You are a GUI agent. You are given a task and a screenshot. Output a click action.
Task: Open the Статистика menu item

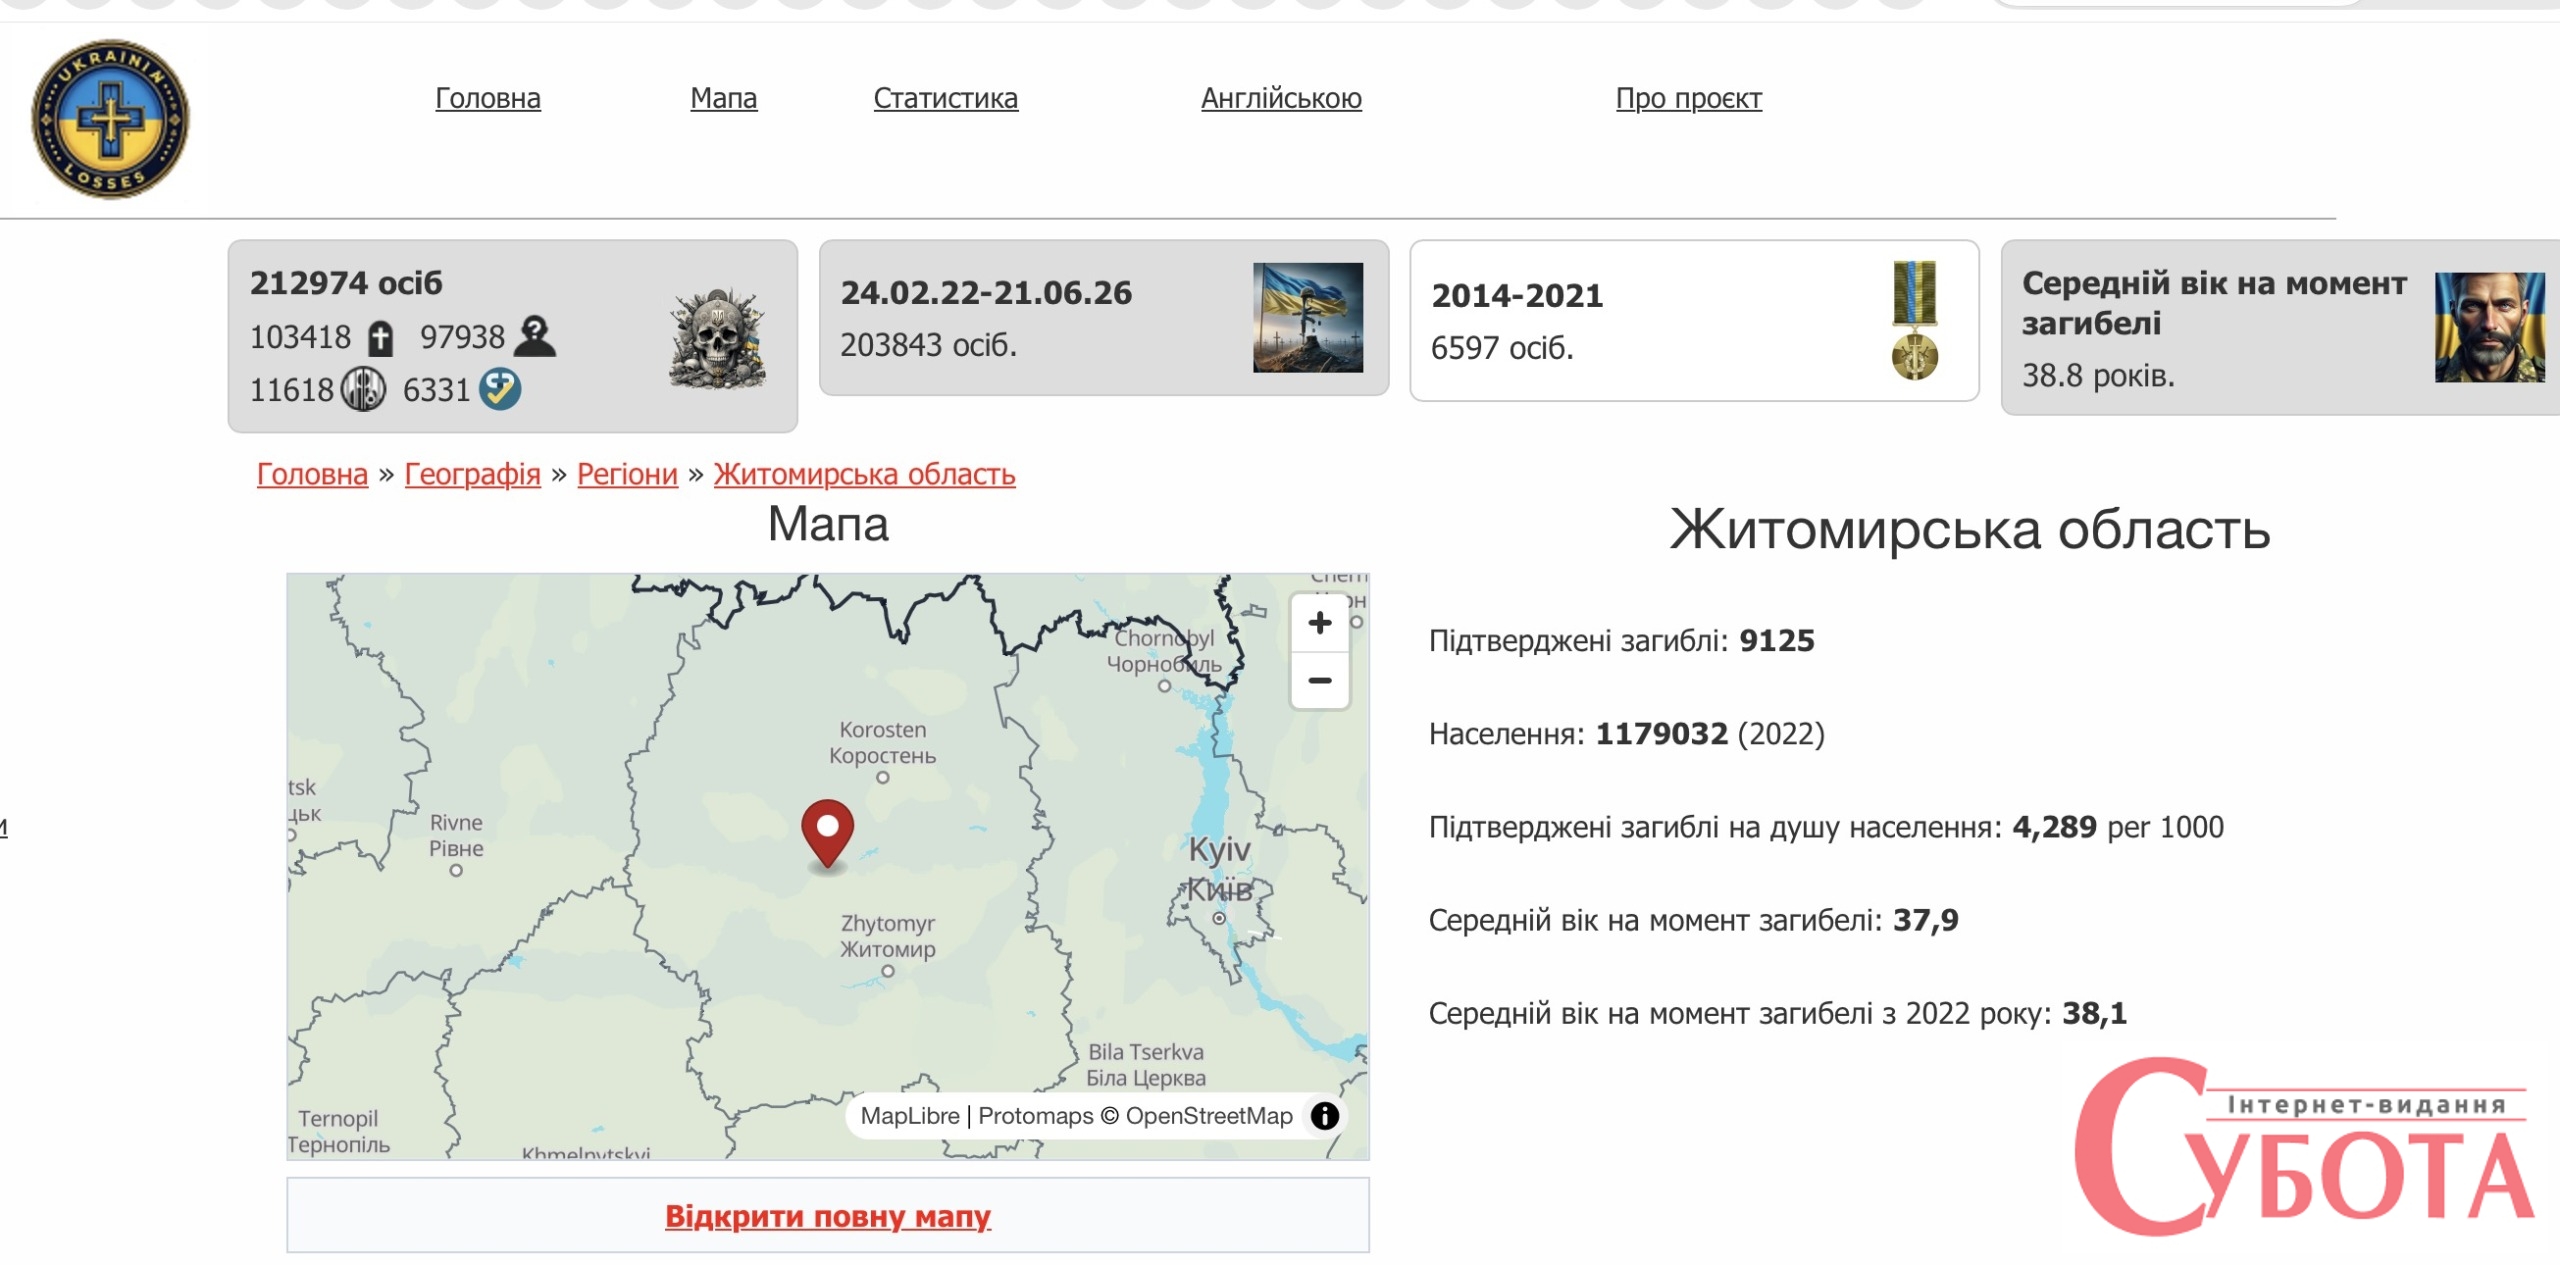(946, 98)
